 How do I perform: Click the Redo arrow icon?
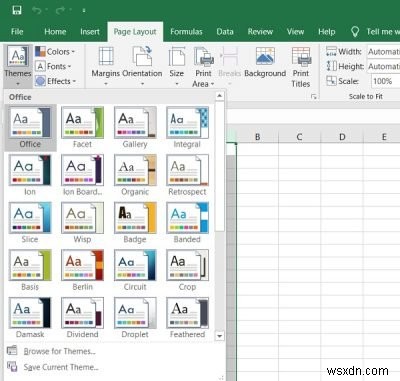(x=60, y=11)
